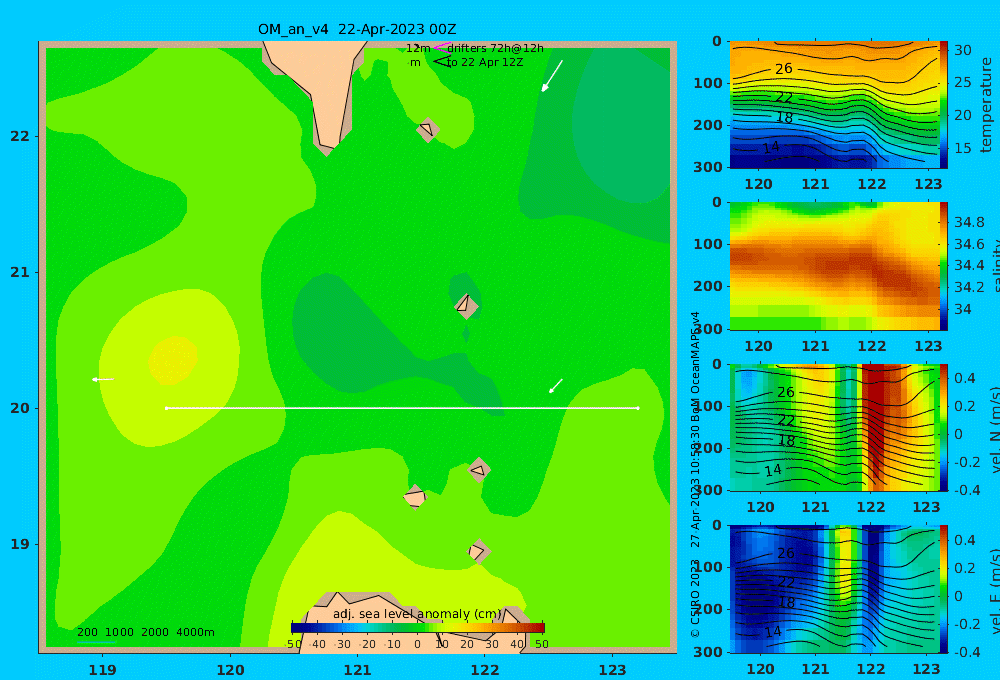Click the vel. E colorbar
Viewport: 1000px width, 680px height.
point(943,589)
